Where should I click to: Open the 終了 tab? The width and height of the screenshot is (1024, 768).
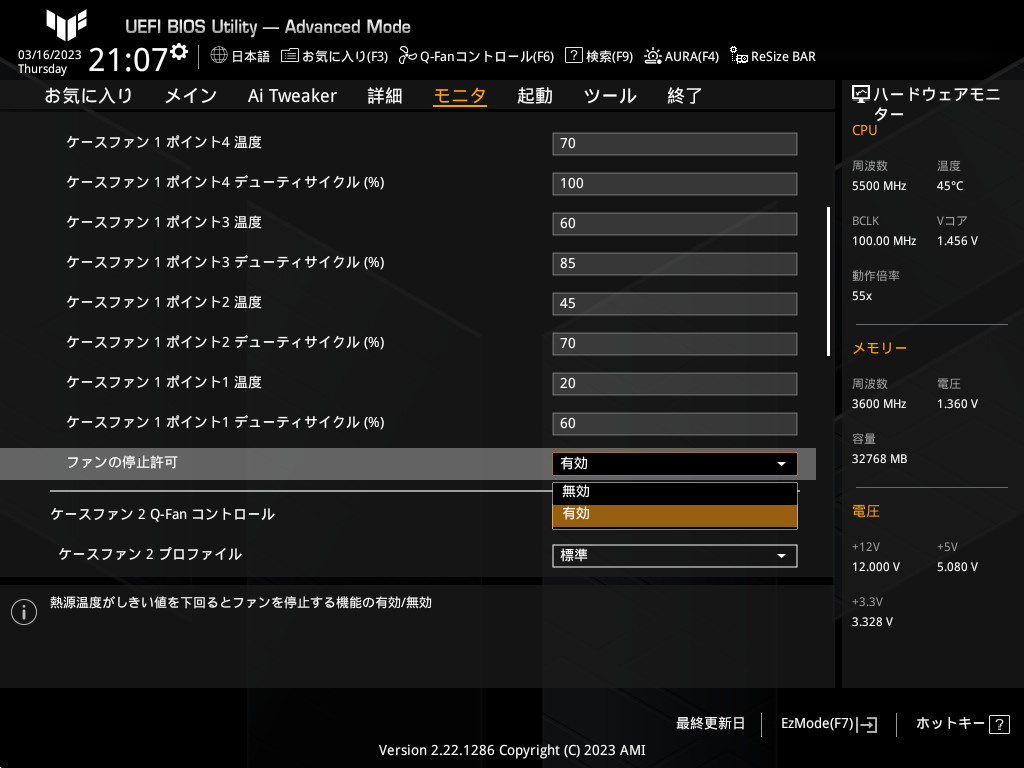tap(684, 96)
